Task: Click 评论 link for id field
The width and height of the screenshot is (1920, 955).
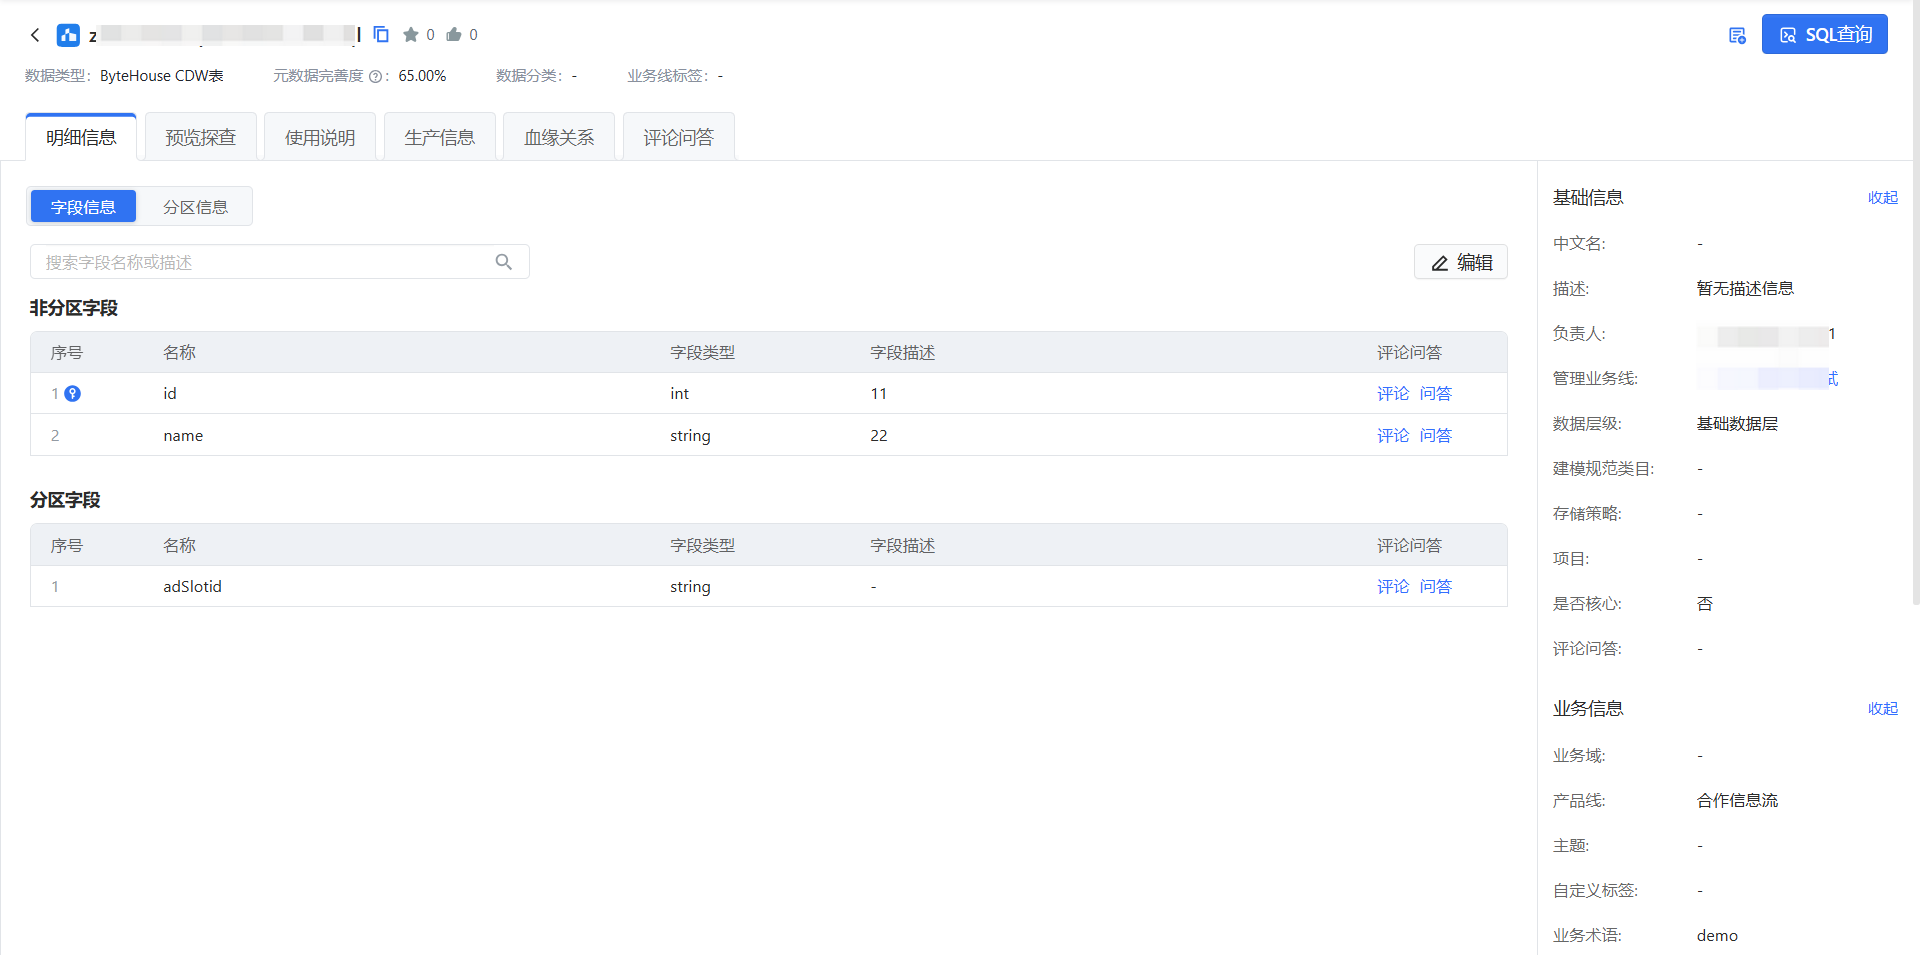Action: coord(1393,394)
